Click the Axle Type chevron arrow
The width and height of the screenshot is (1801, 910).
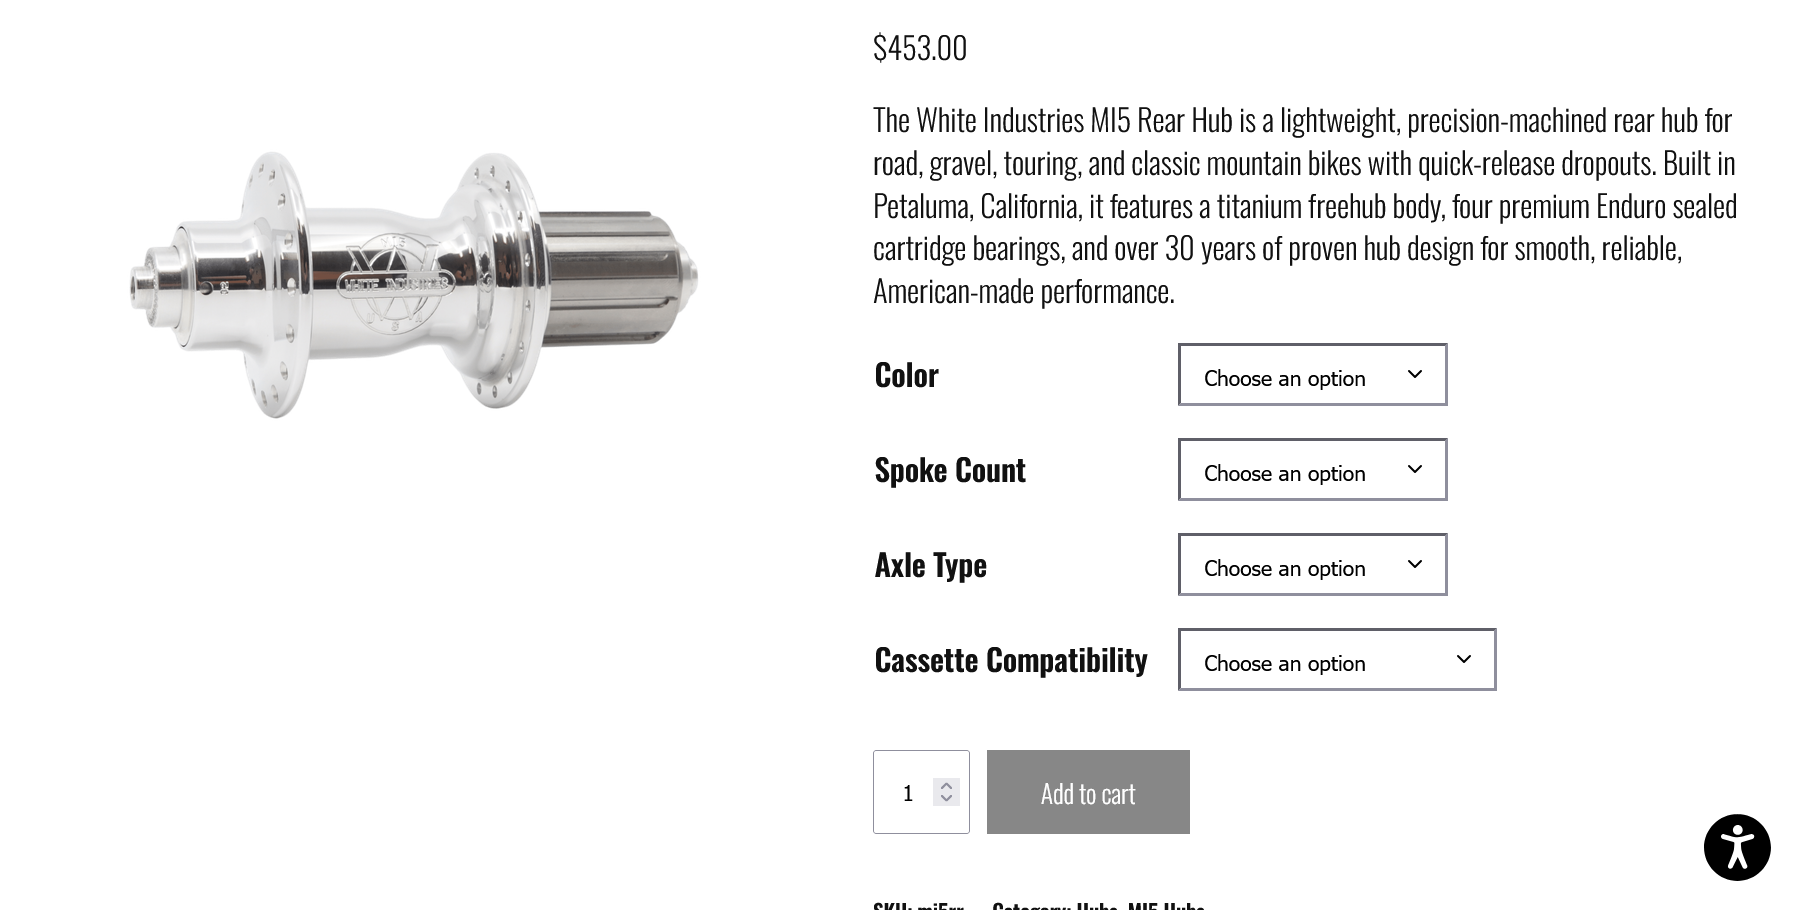tap(1414, 564)
